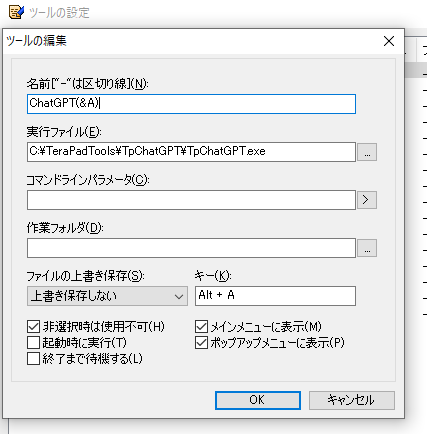The image size is (427, 434).
Task: Click the 実行ファイル(E) label
Action: 64,132
